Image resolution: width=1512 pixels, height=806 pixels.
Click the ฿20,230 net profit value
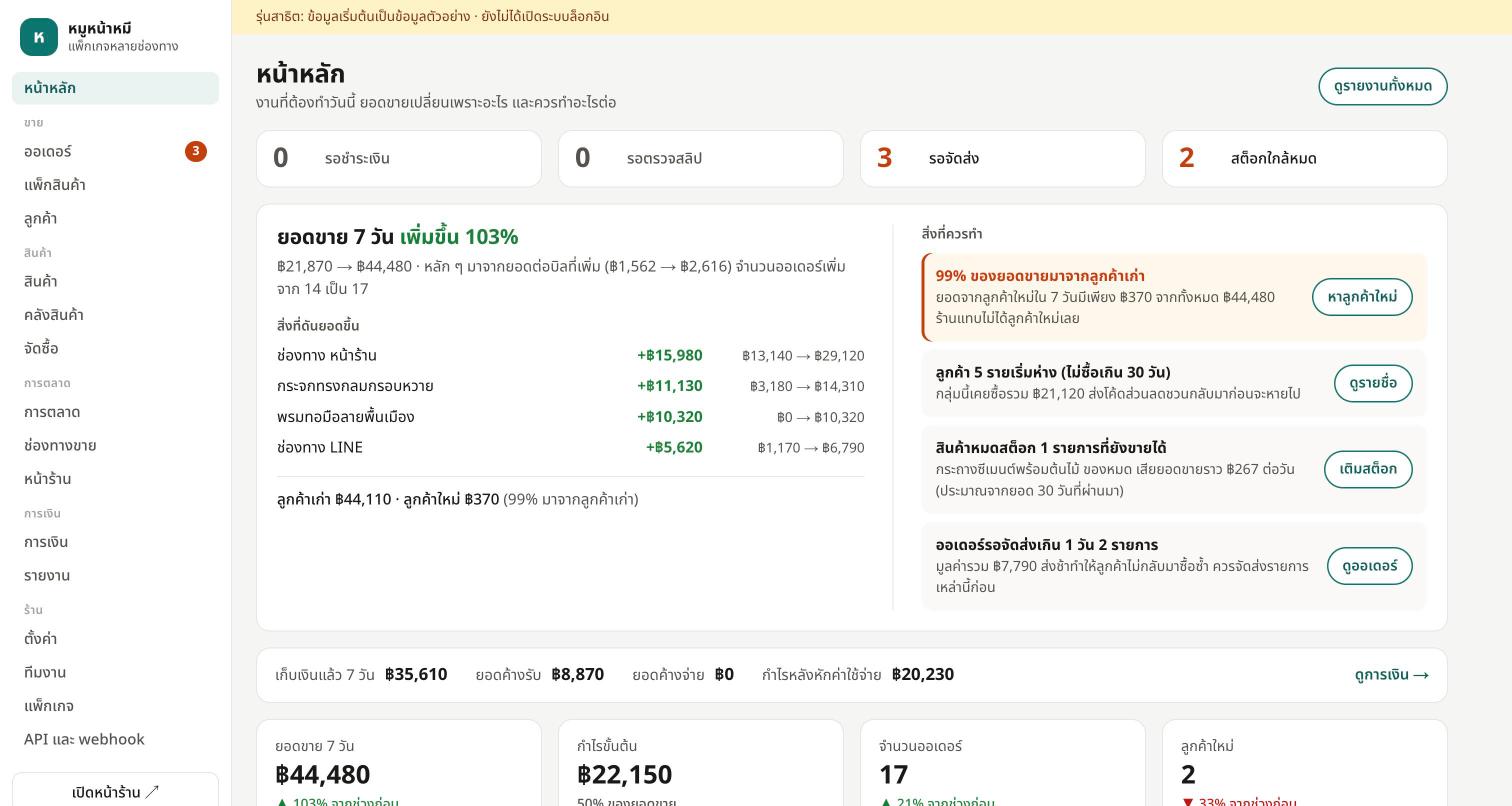pos(923,674)
